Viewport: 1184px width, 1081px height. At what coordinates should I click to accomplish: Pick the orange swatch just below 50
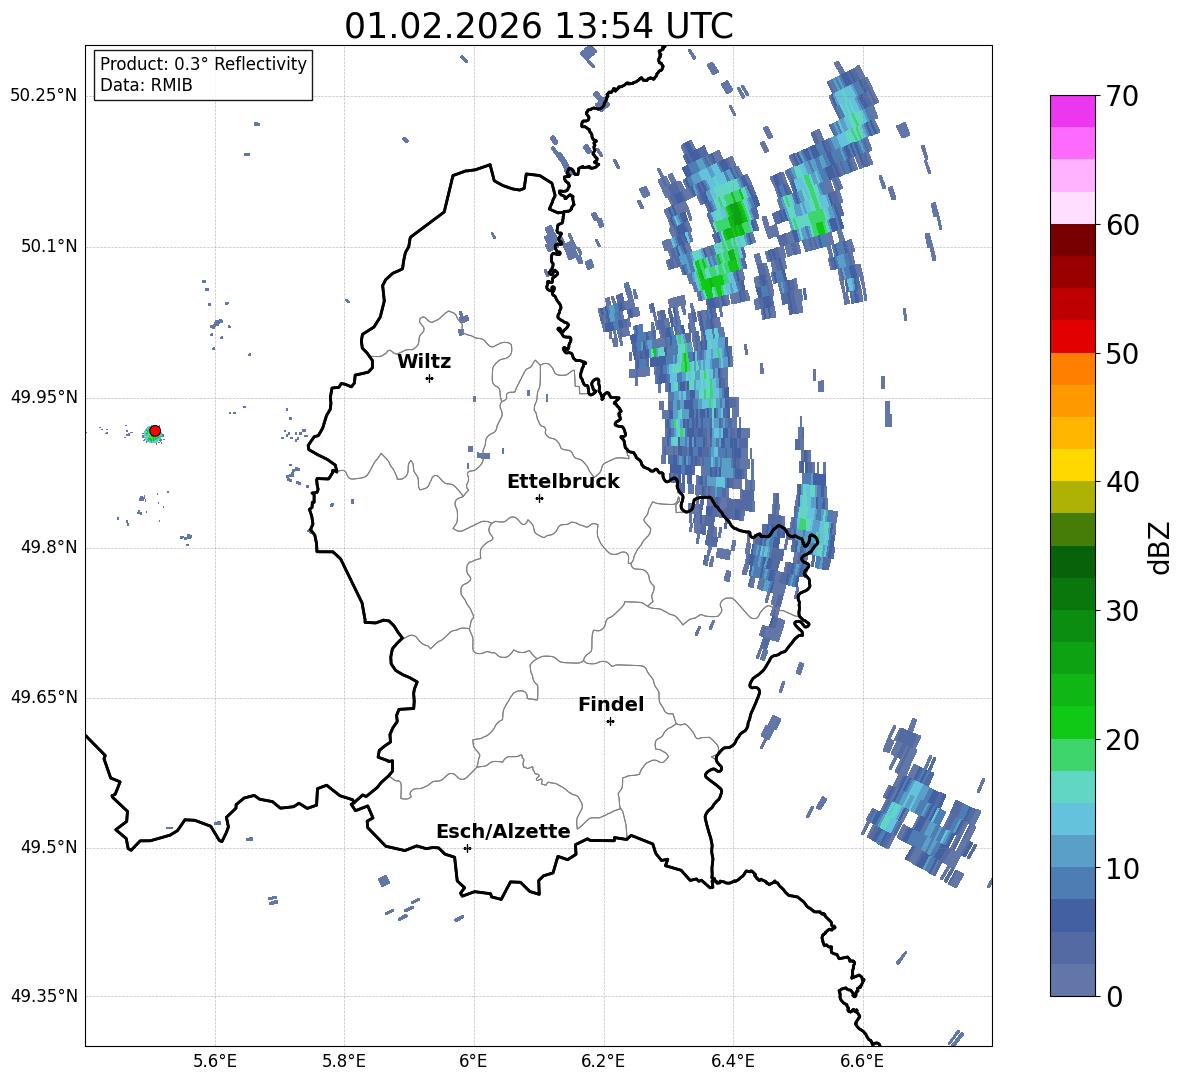[1072, 369]
